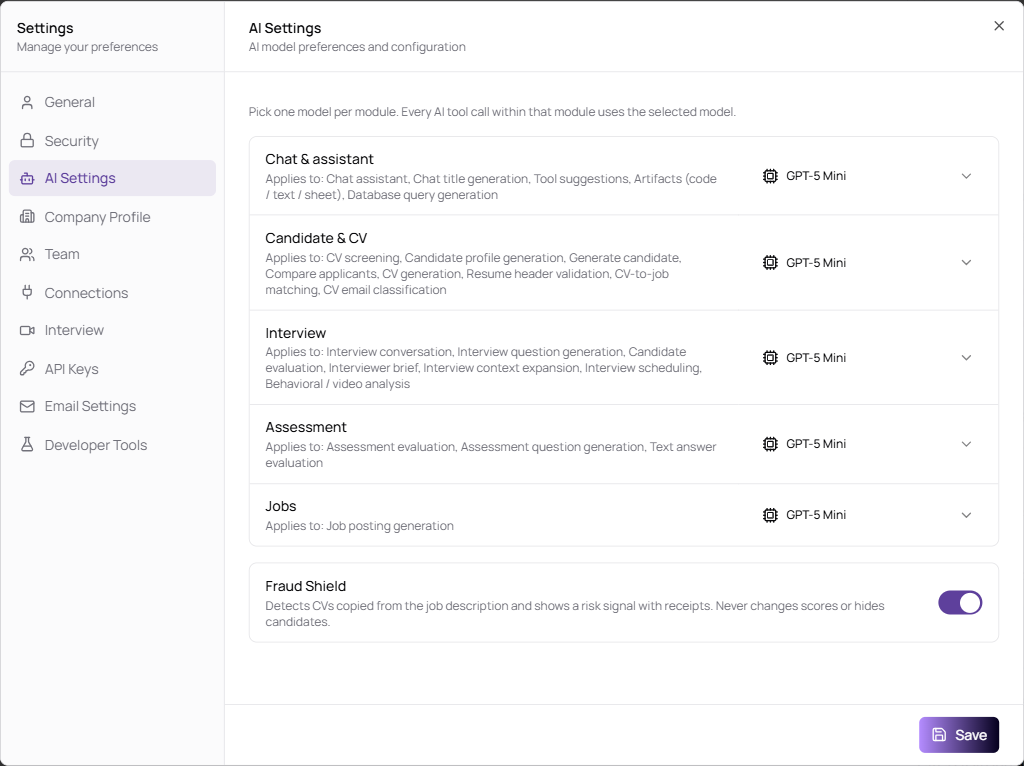This screenshot has width=1024, height=766.
Task: Open Developer Tools in sidebar
Action: click(x=112, y=445)
